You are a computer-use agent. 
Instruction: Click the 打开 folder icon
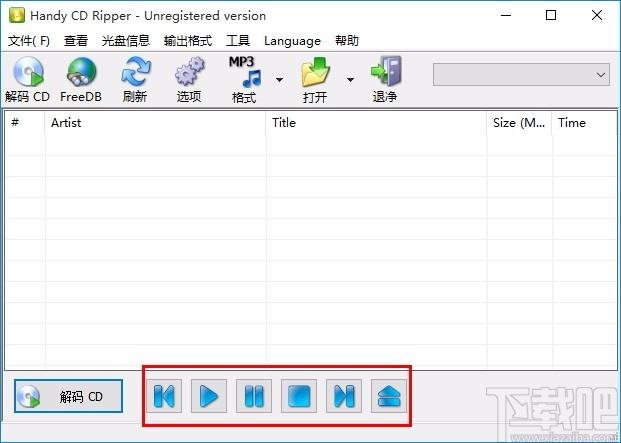(315, 80)
